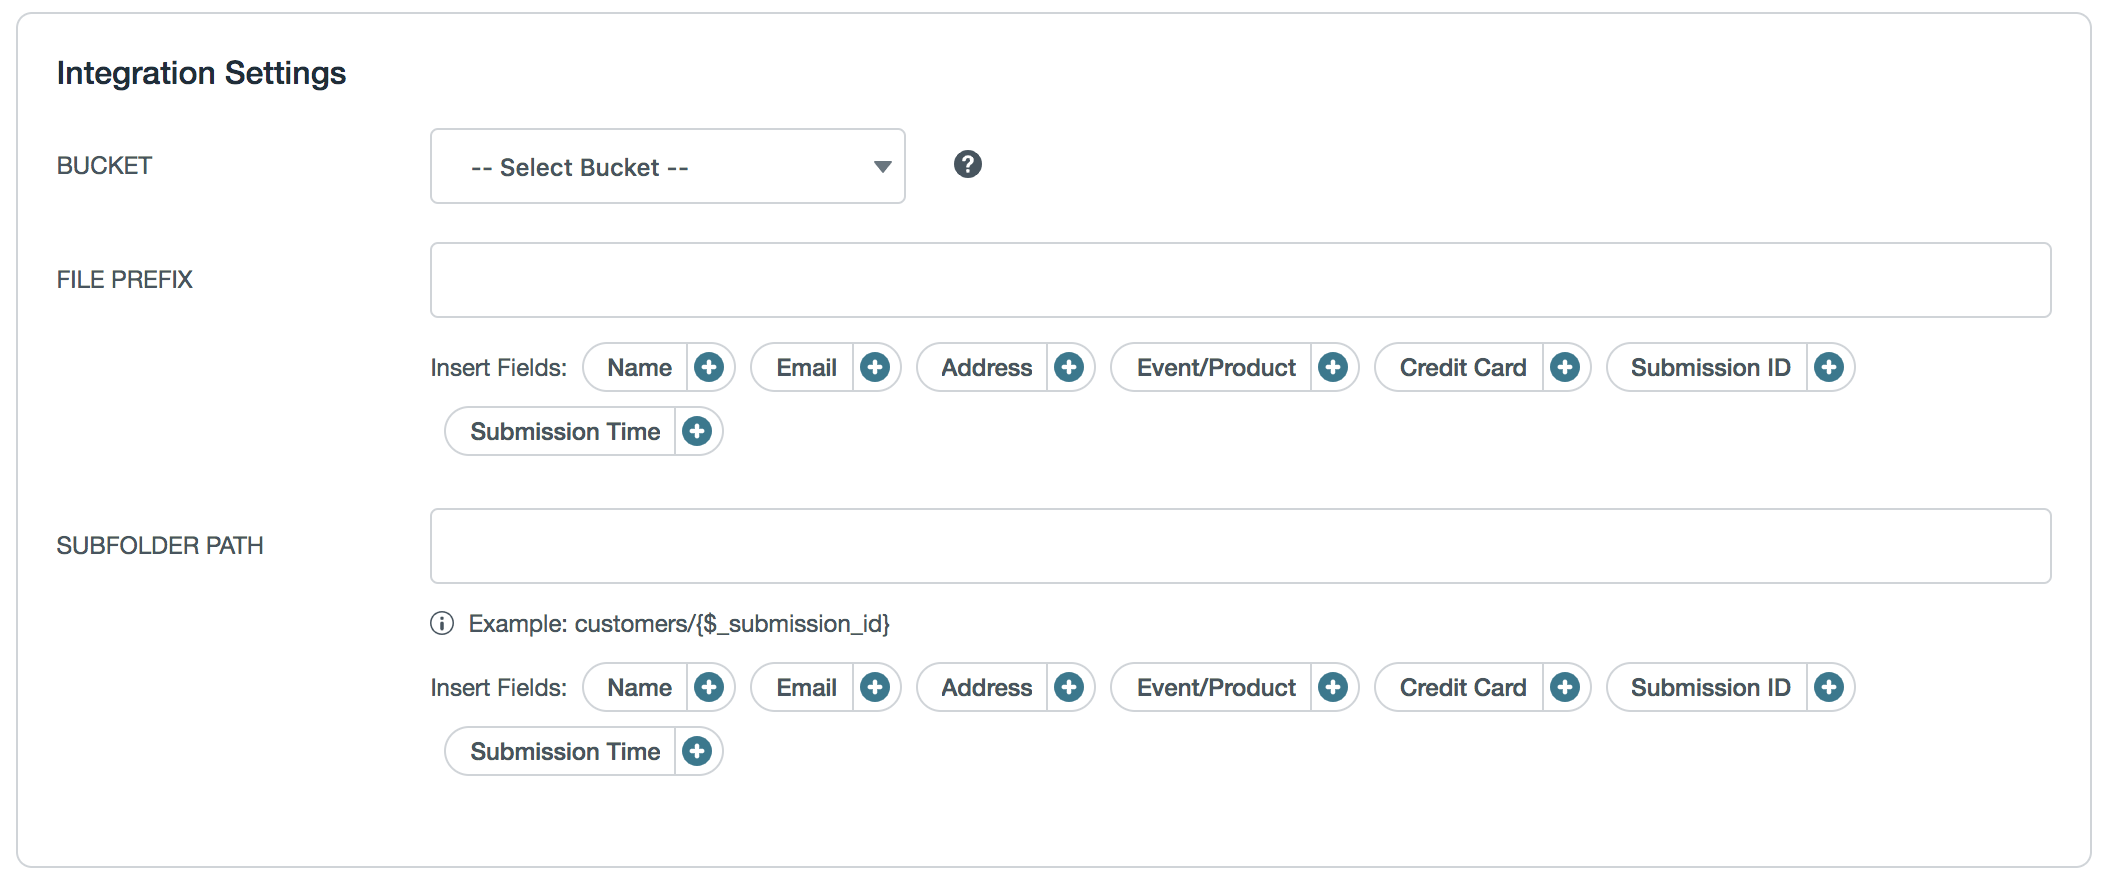Click plus icon for Subfolder Path Submission Time
The image size is (2102, 884).
click(697, 751)
